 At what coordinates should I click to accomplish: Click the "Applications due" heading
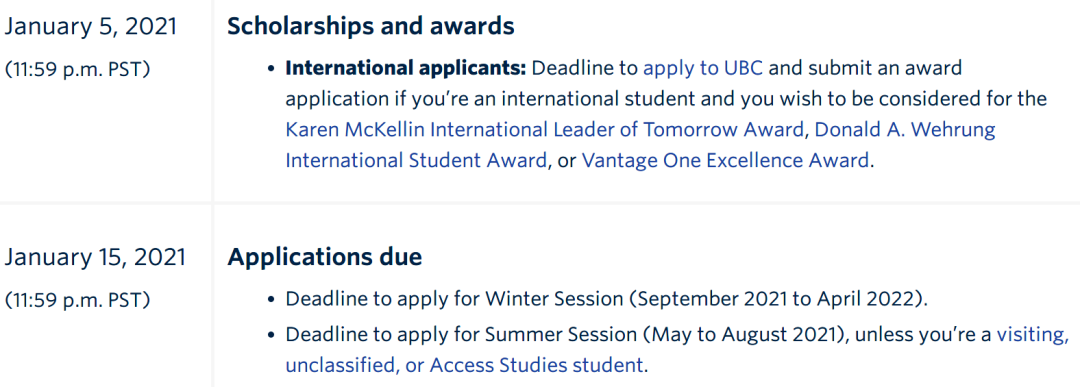click(324, 258)
